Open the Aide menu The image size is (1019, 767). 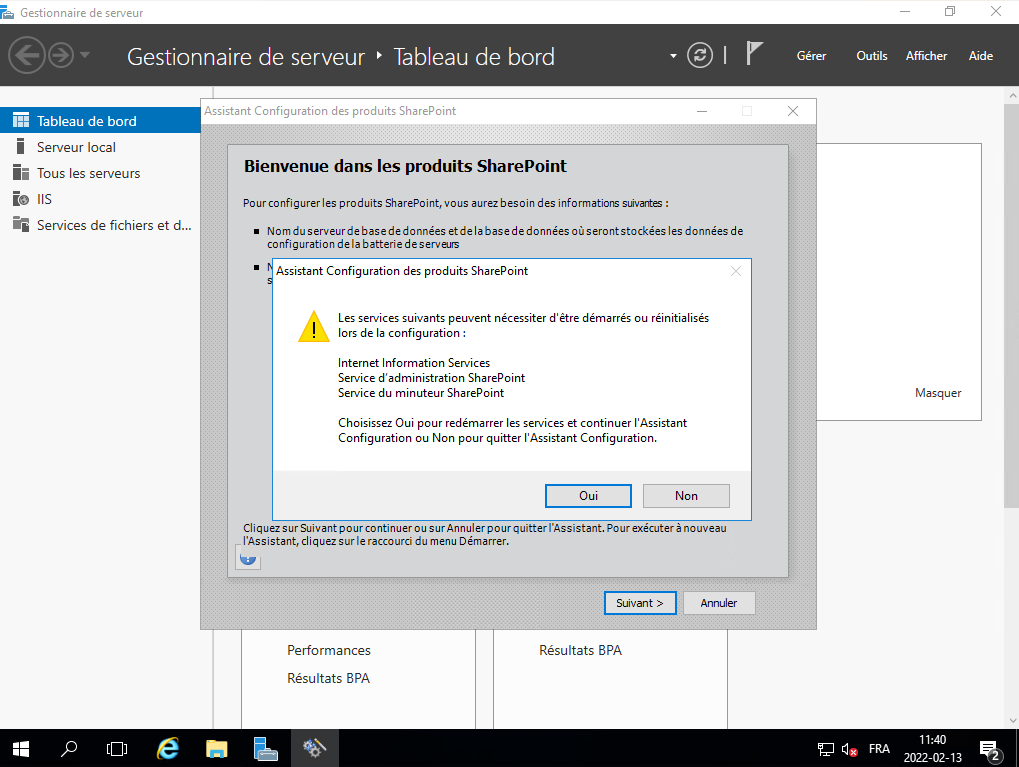click(x=981, y=56)
